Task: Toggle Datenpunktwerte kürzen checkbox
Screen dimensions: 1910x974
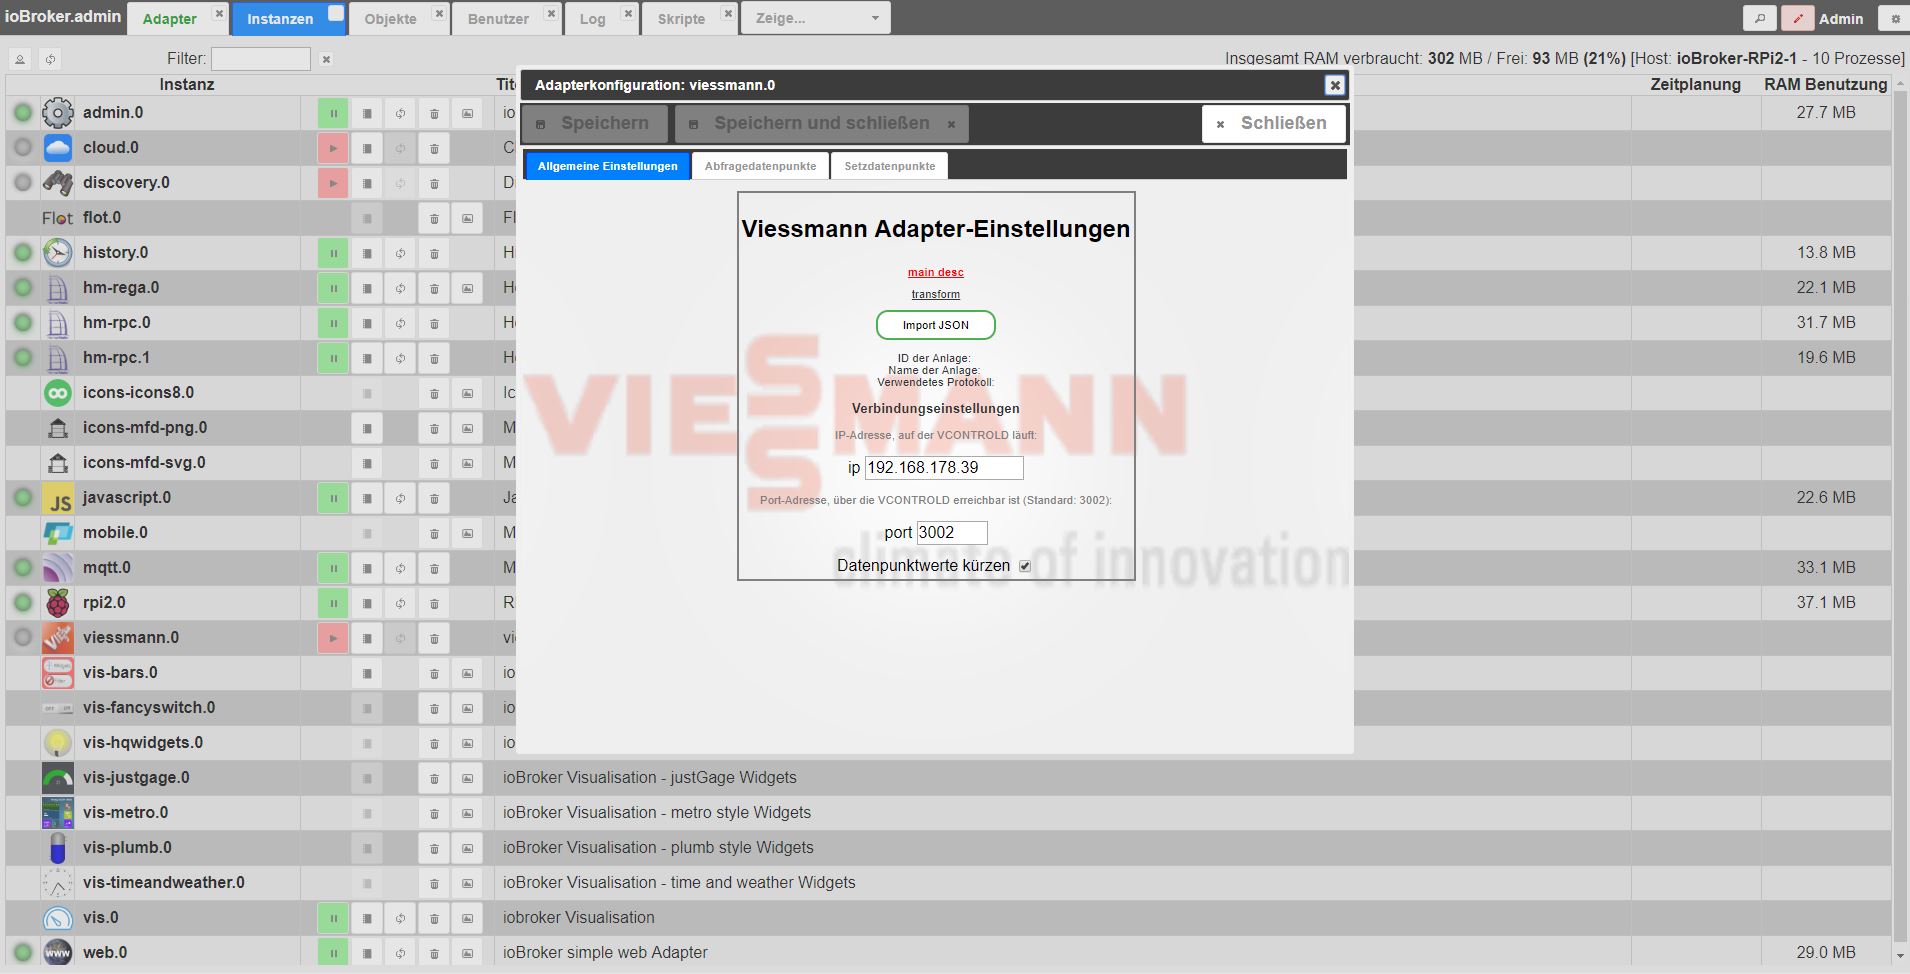Action: (1025, 566)
